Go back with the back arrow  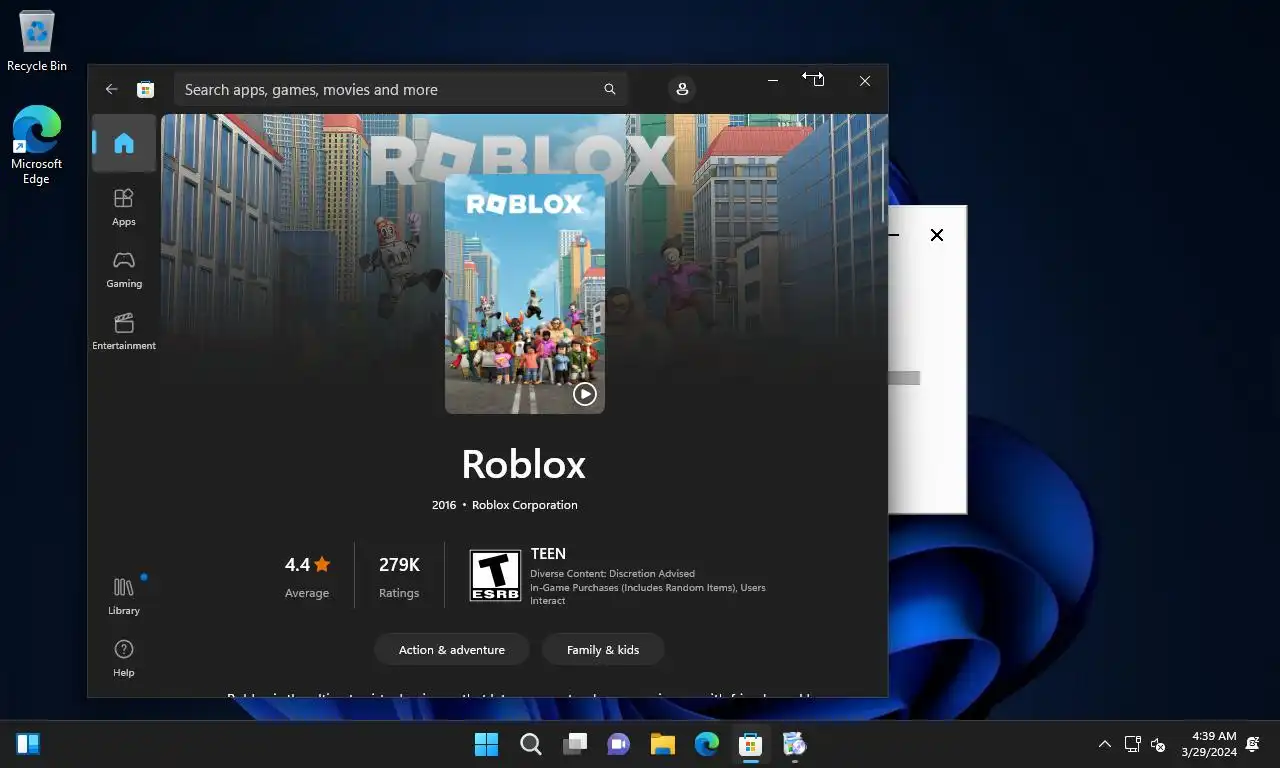(111, 89)
